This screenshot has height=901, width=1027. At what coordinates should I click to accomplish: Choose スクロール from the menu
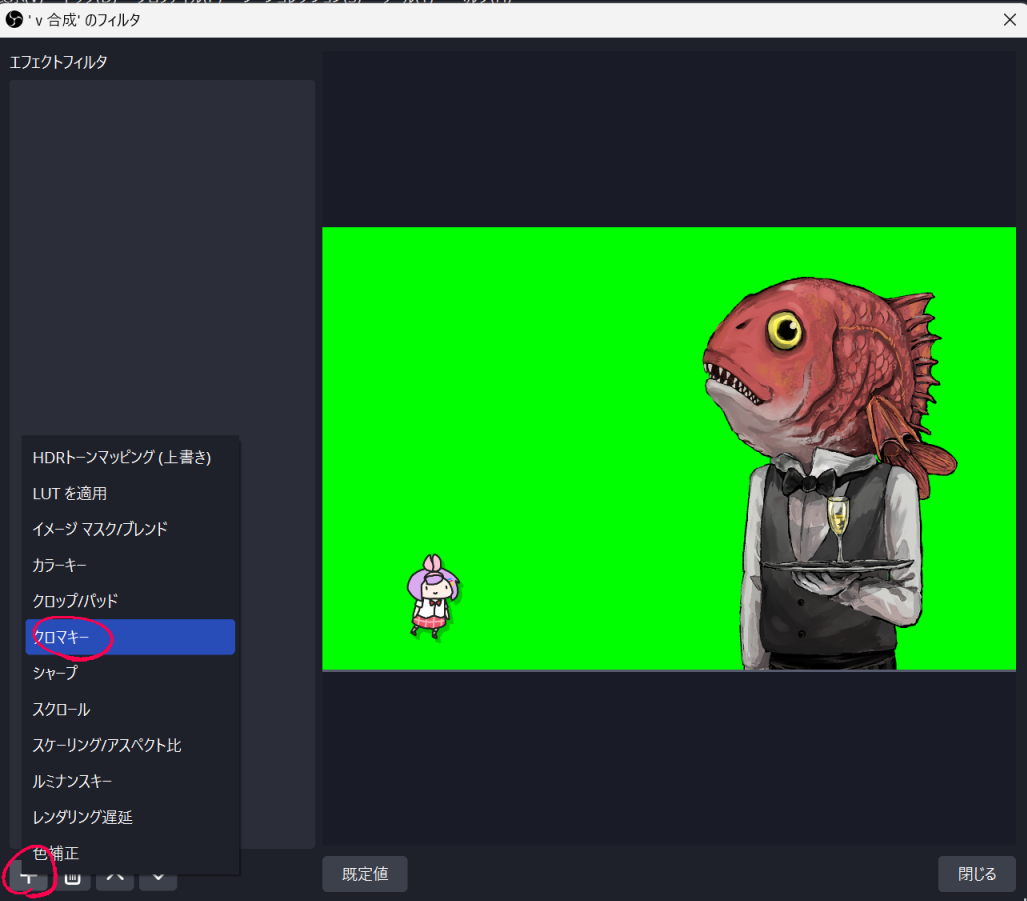coord(130,709)
